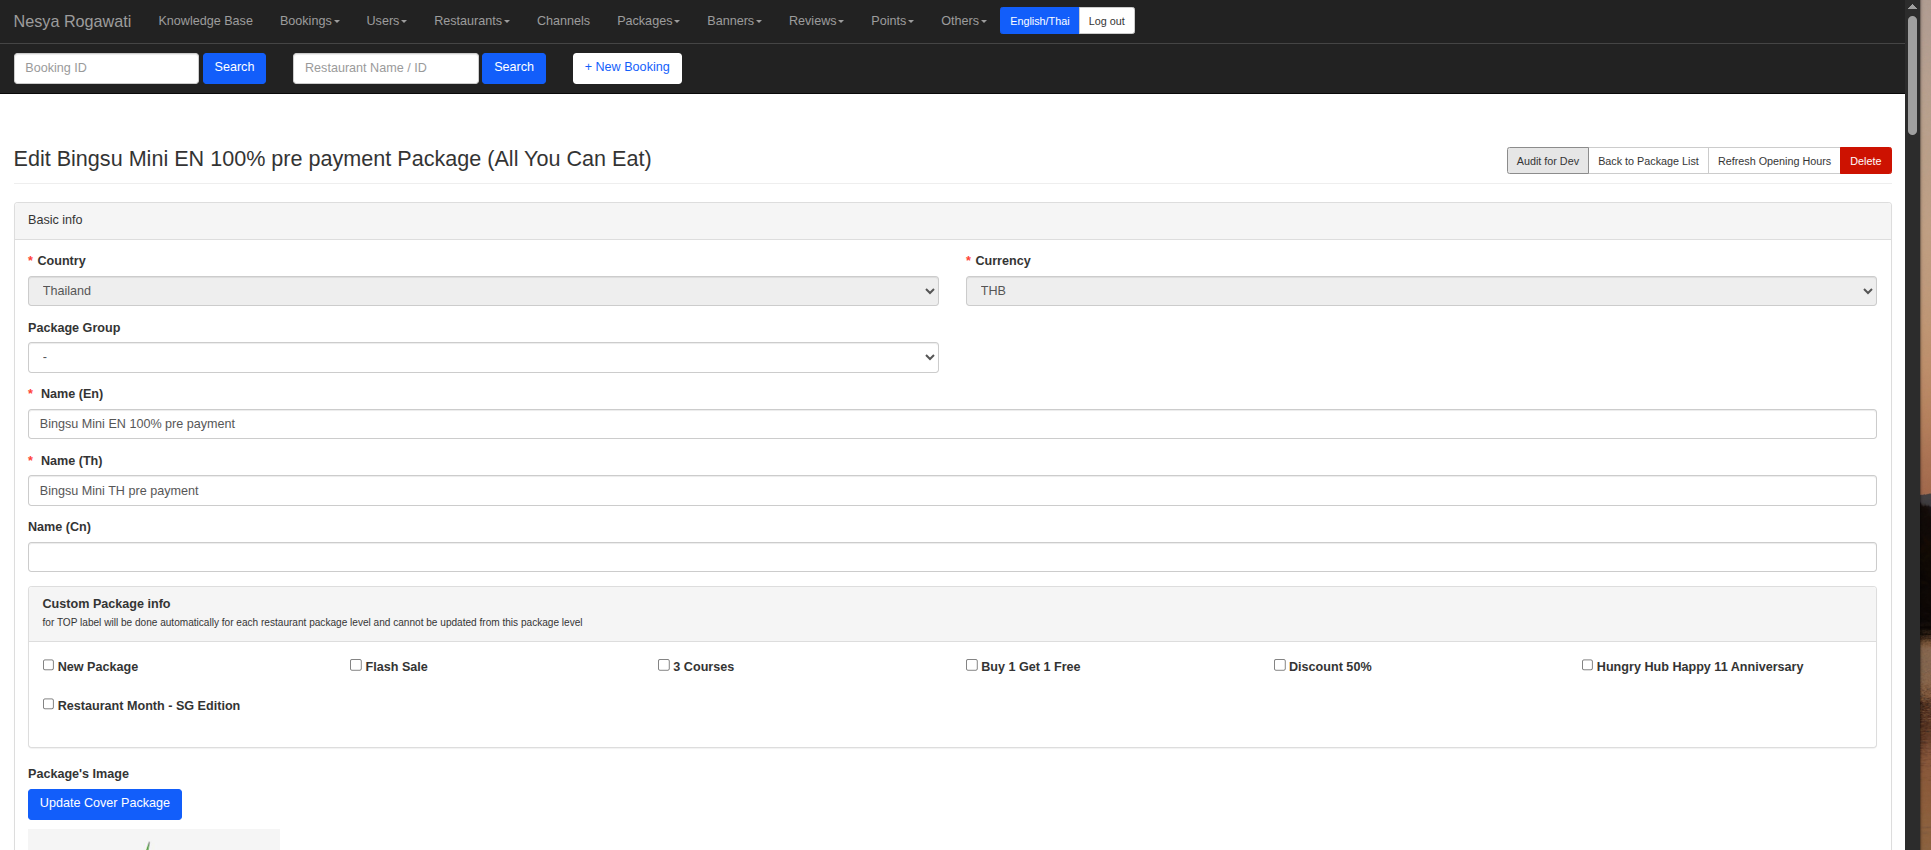Expand the Currency dropdown showing THB

[1420, 291]
